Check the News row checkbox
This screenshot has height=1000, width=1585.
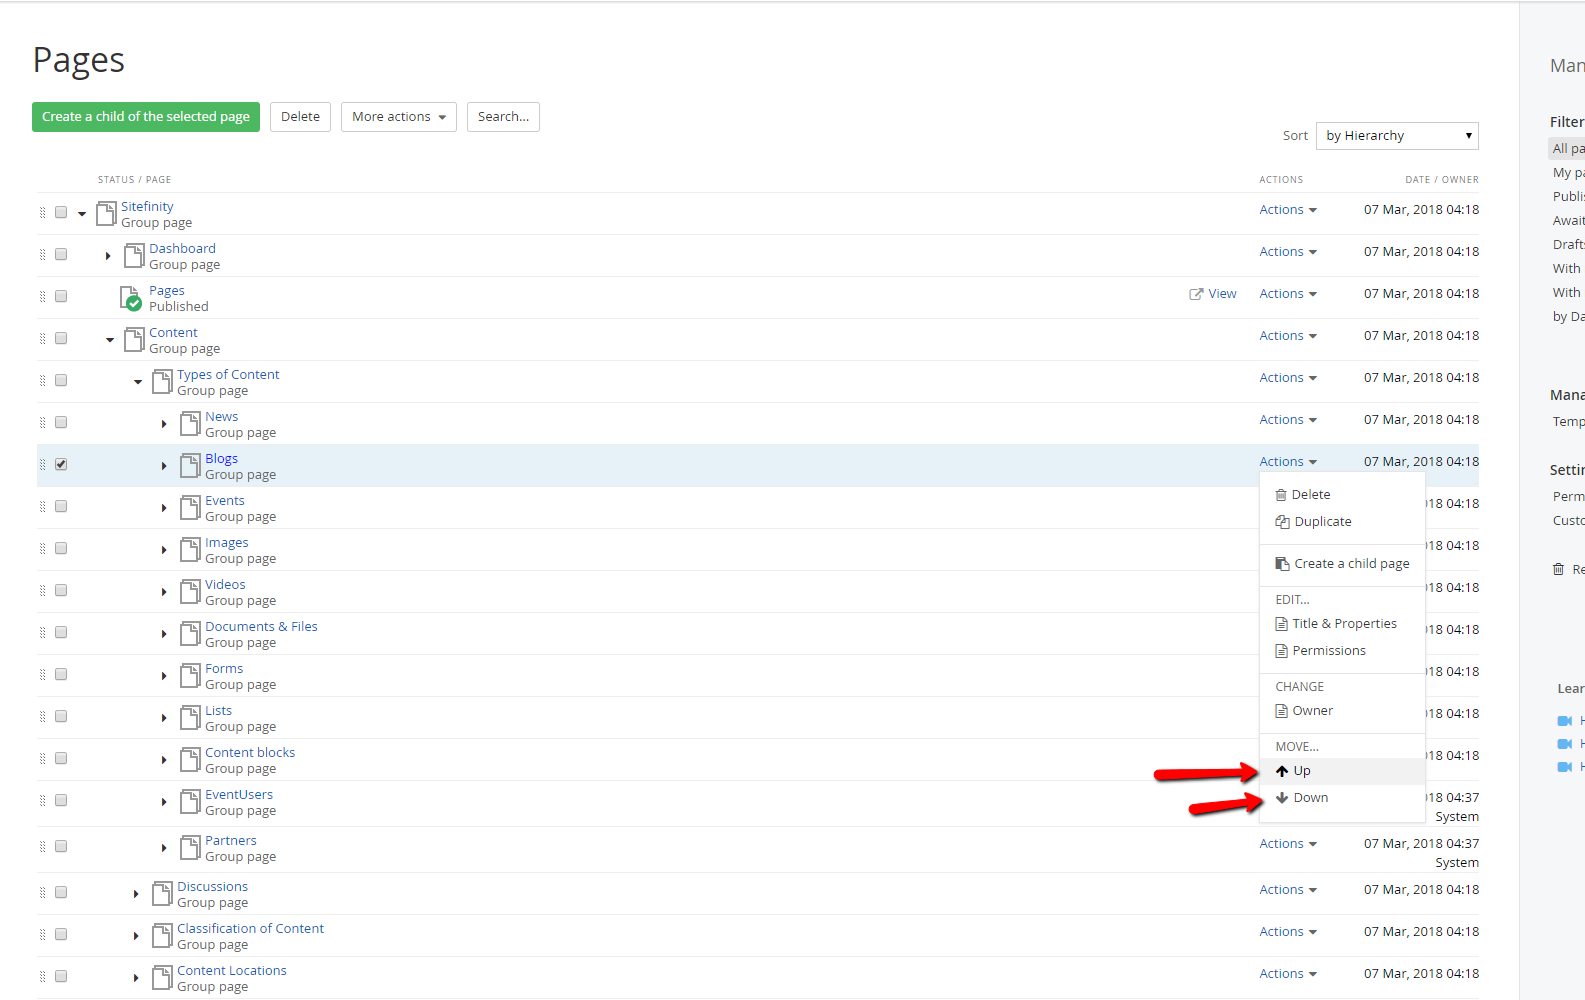click(x=61, y=422)
